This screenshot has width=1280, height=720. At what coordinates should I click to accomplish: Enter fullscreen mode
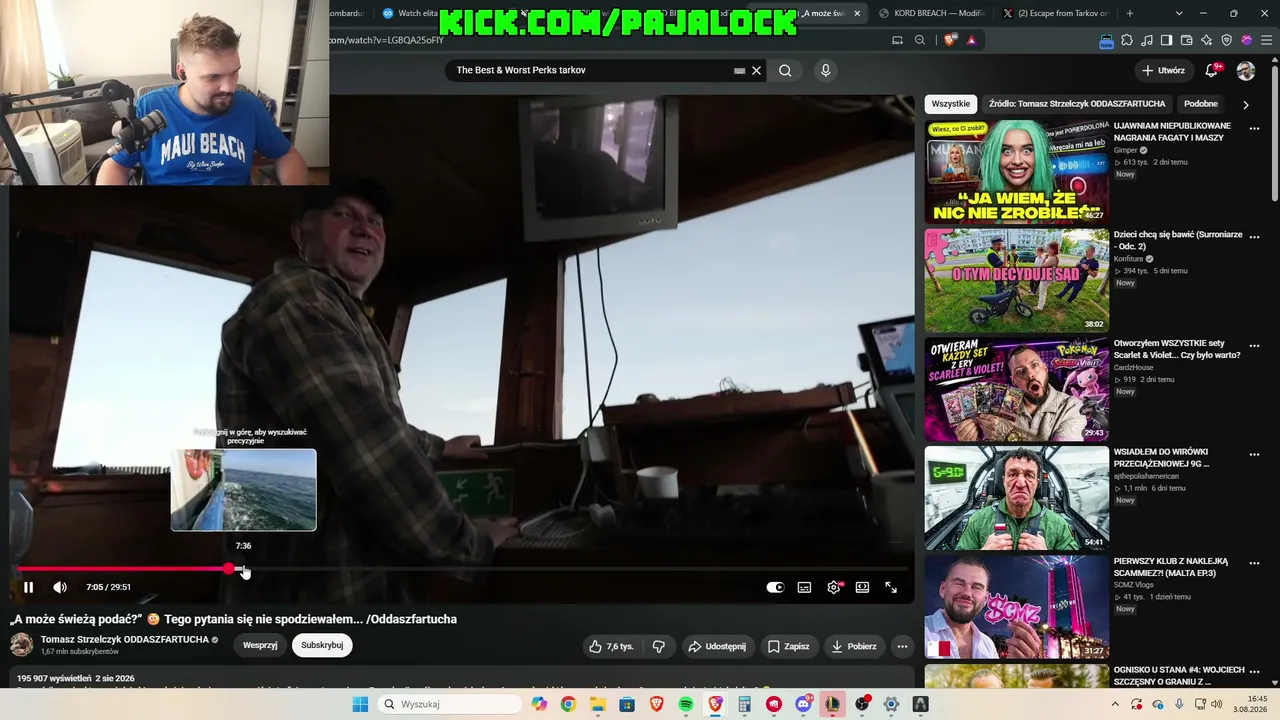click(891, 587)
